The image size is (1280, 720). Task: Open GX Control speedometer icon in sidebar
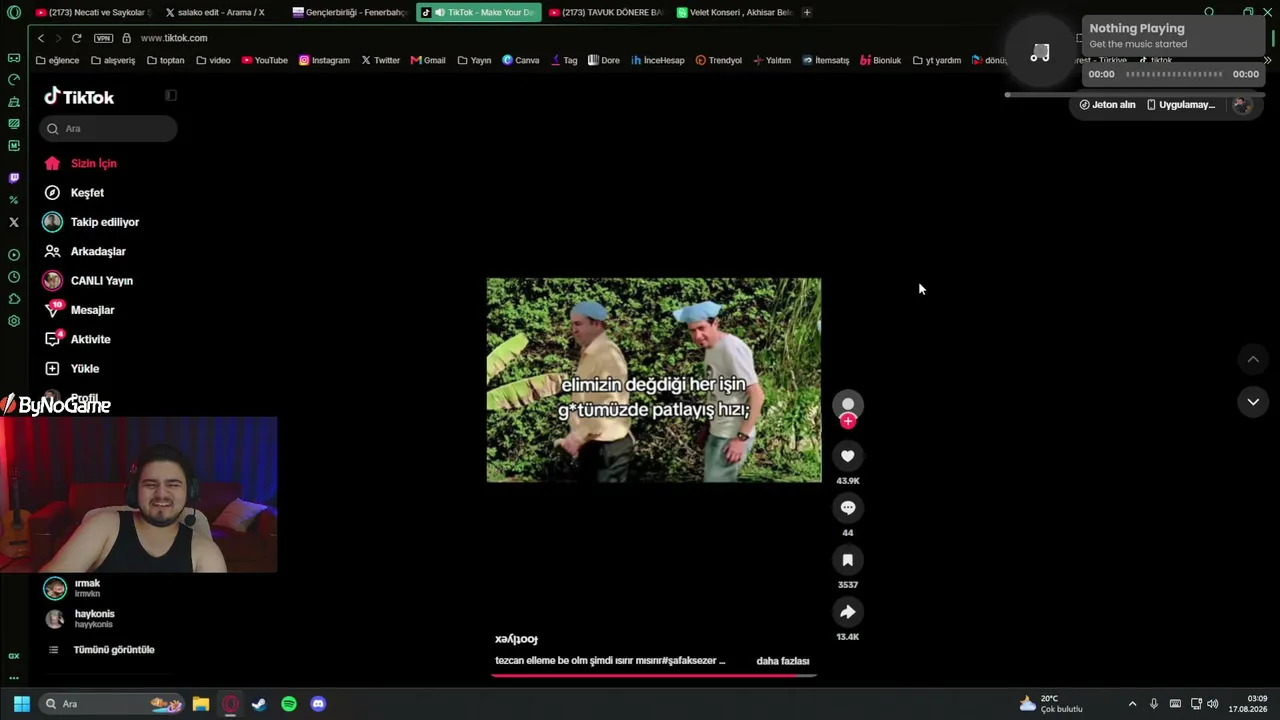[x=14, y=80]
